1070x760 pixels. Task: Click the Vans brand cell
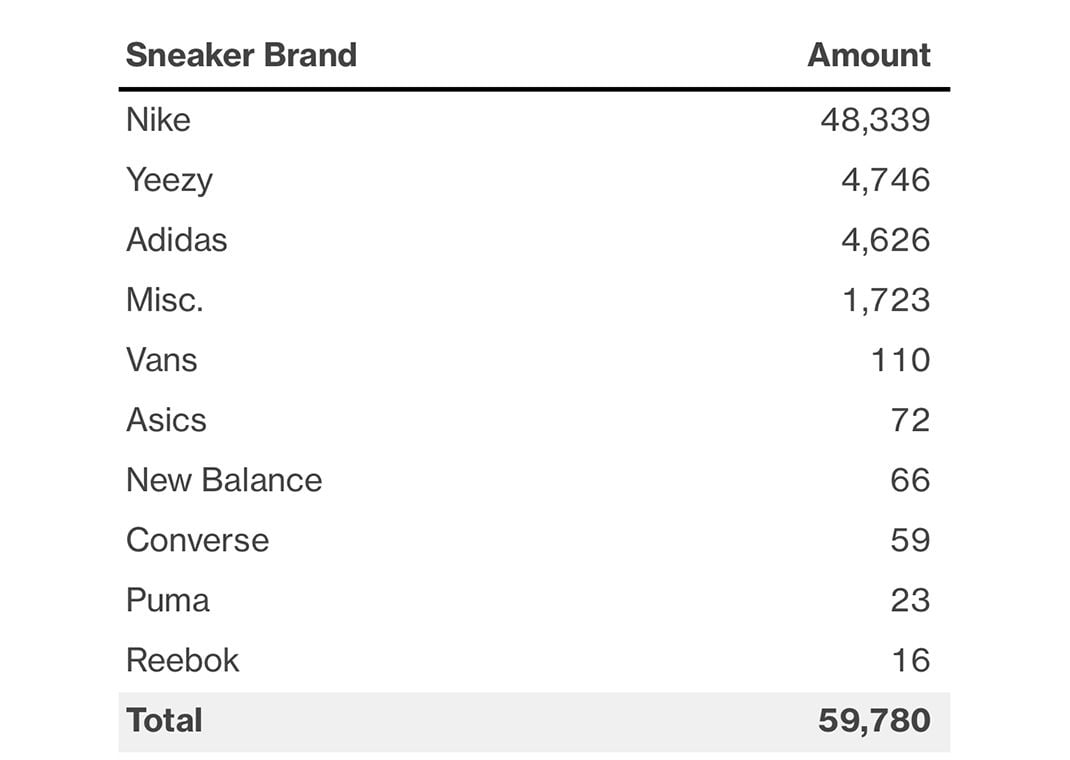tap(161, 360)
